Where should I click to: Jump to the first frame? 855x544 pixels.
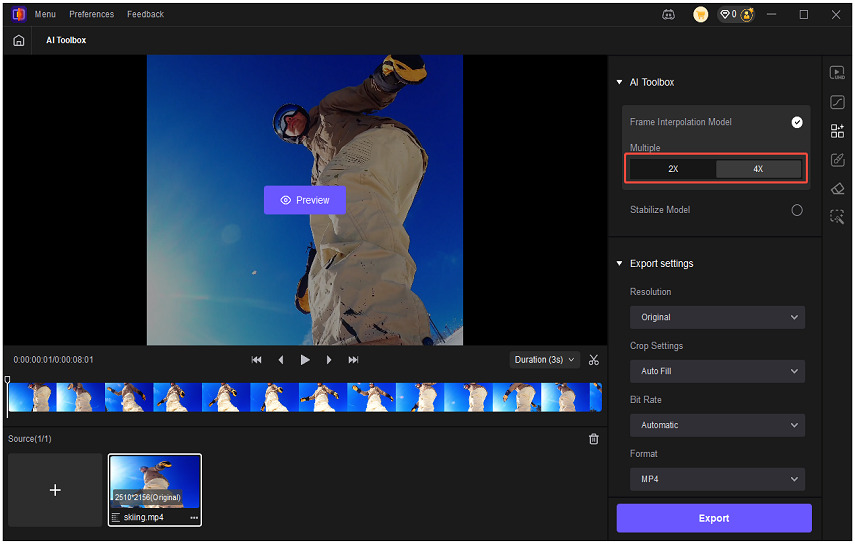(256, 360)
